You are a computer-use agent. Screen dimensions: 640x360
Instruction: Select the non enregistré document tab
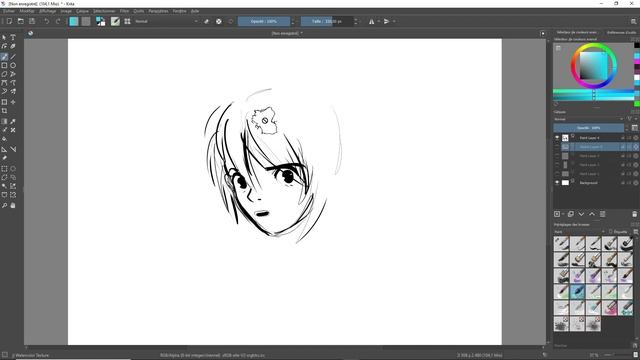(287, 33)
